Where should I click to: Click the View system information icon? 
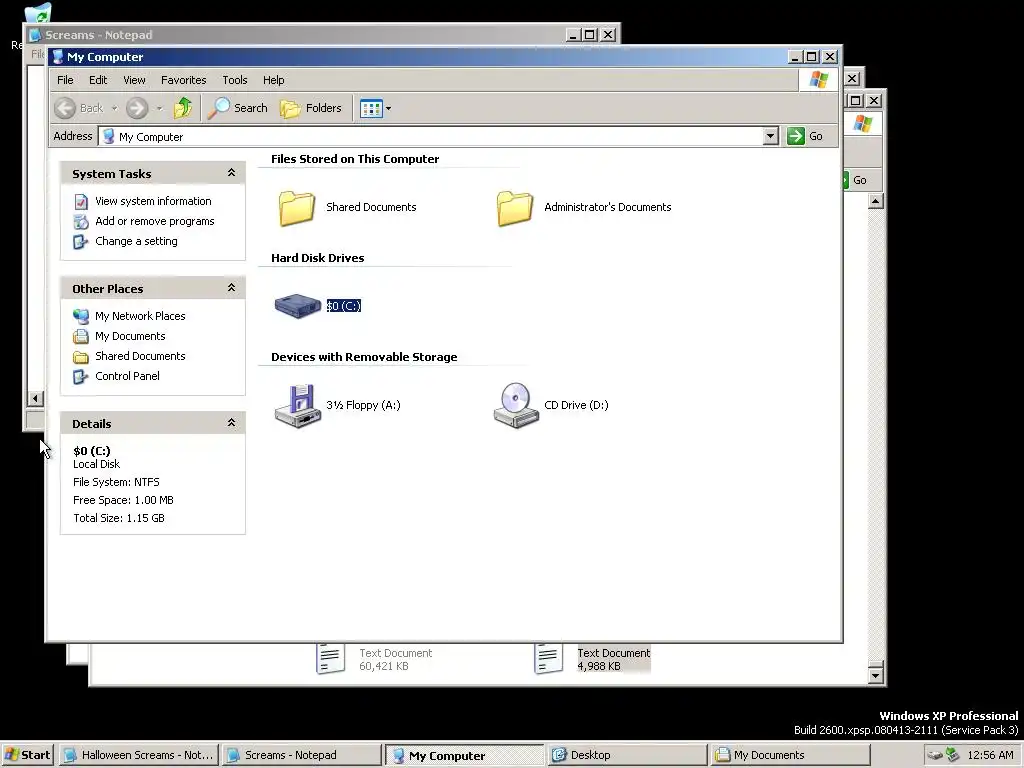coord(81,201)
